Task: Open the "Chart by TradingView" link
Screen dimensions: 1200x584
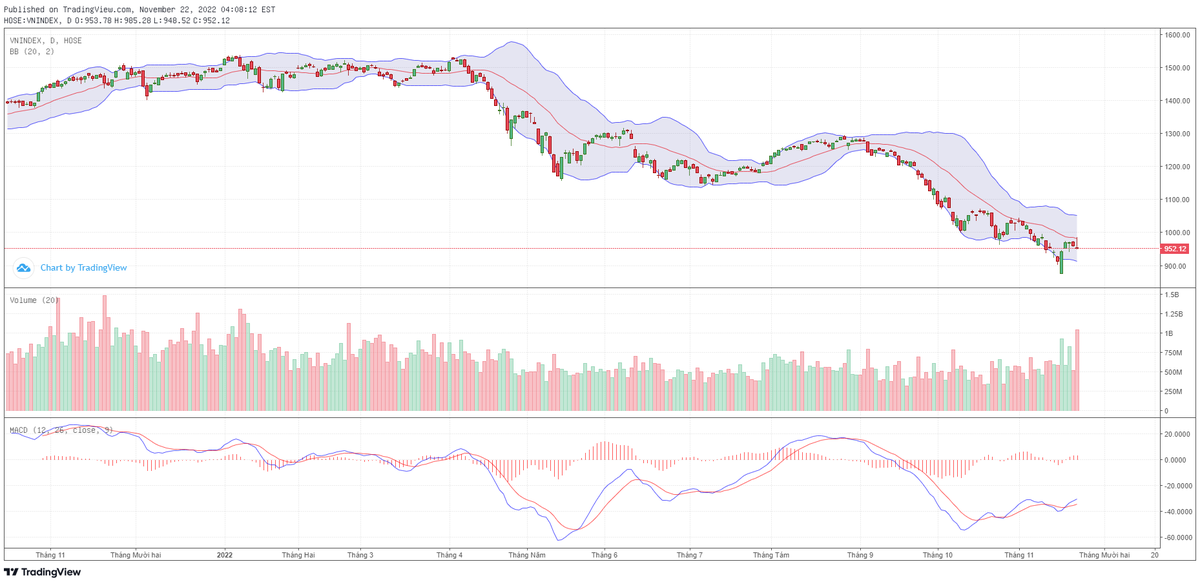Action: click(x=83, y=268)
